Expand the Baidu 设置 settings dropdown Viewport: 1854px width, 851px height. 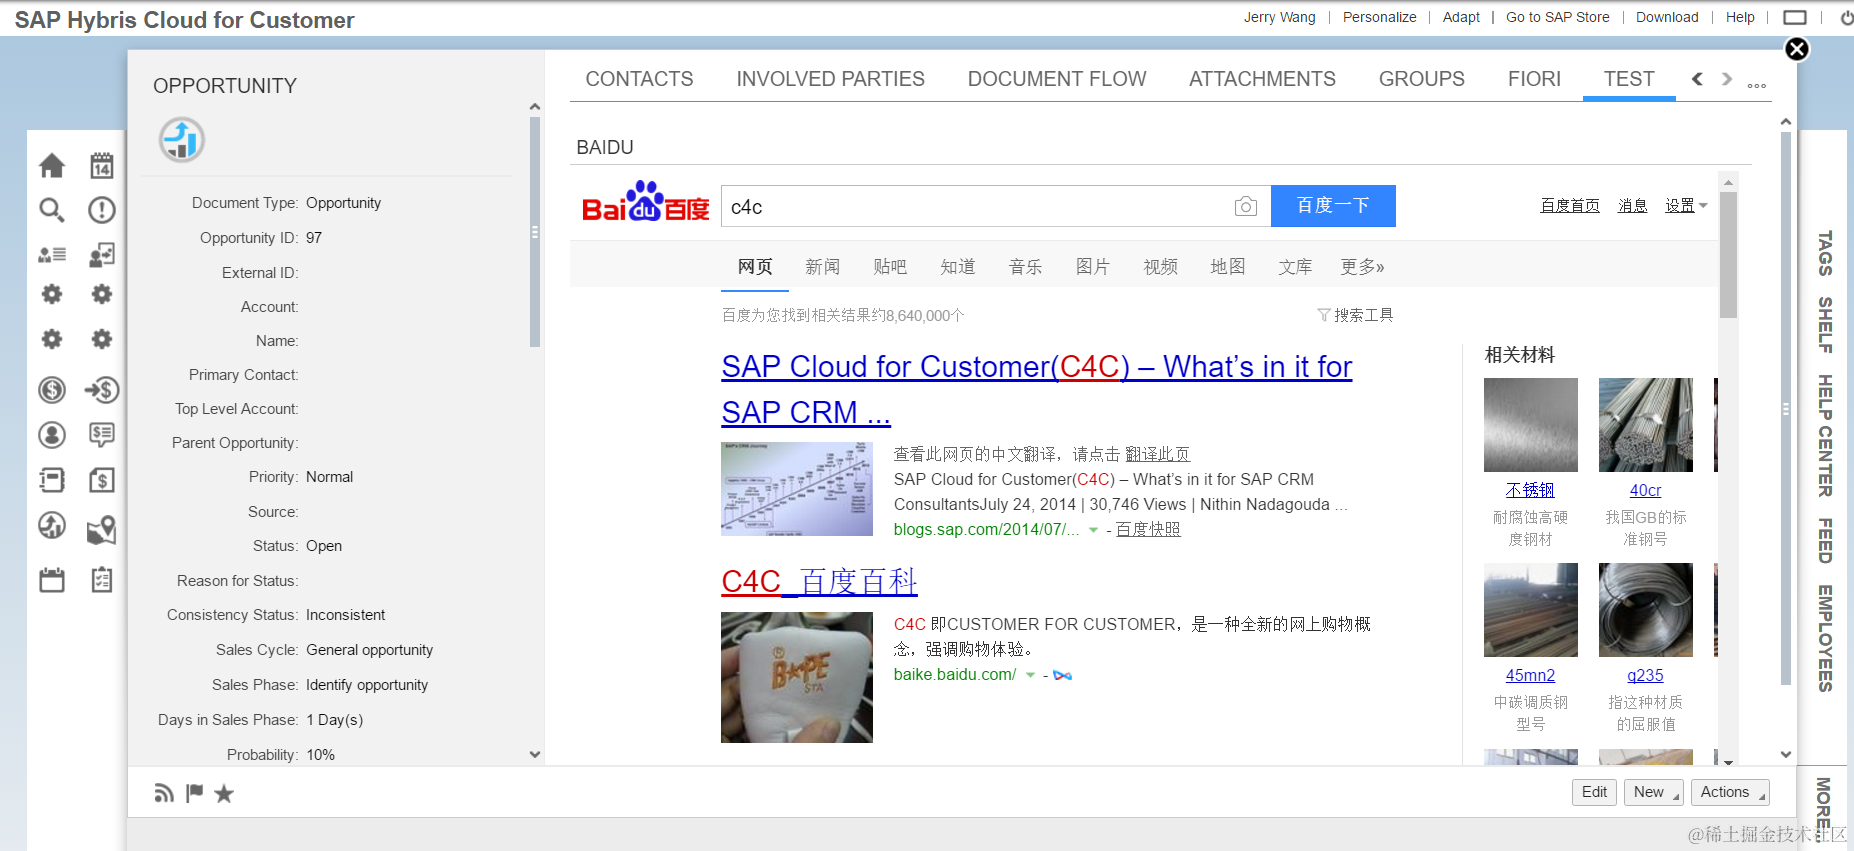click(x=1686, y=205)
